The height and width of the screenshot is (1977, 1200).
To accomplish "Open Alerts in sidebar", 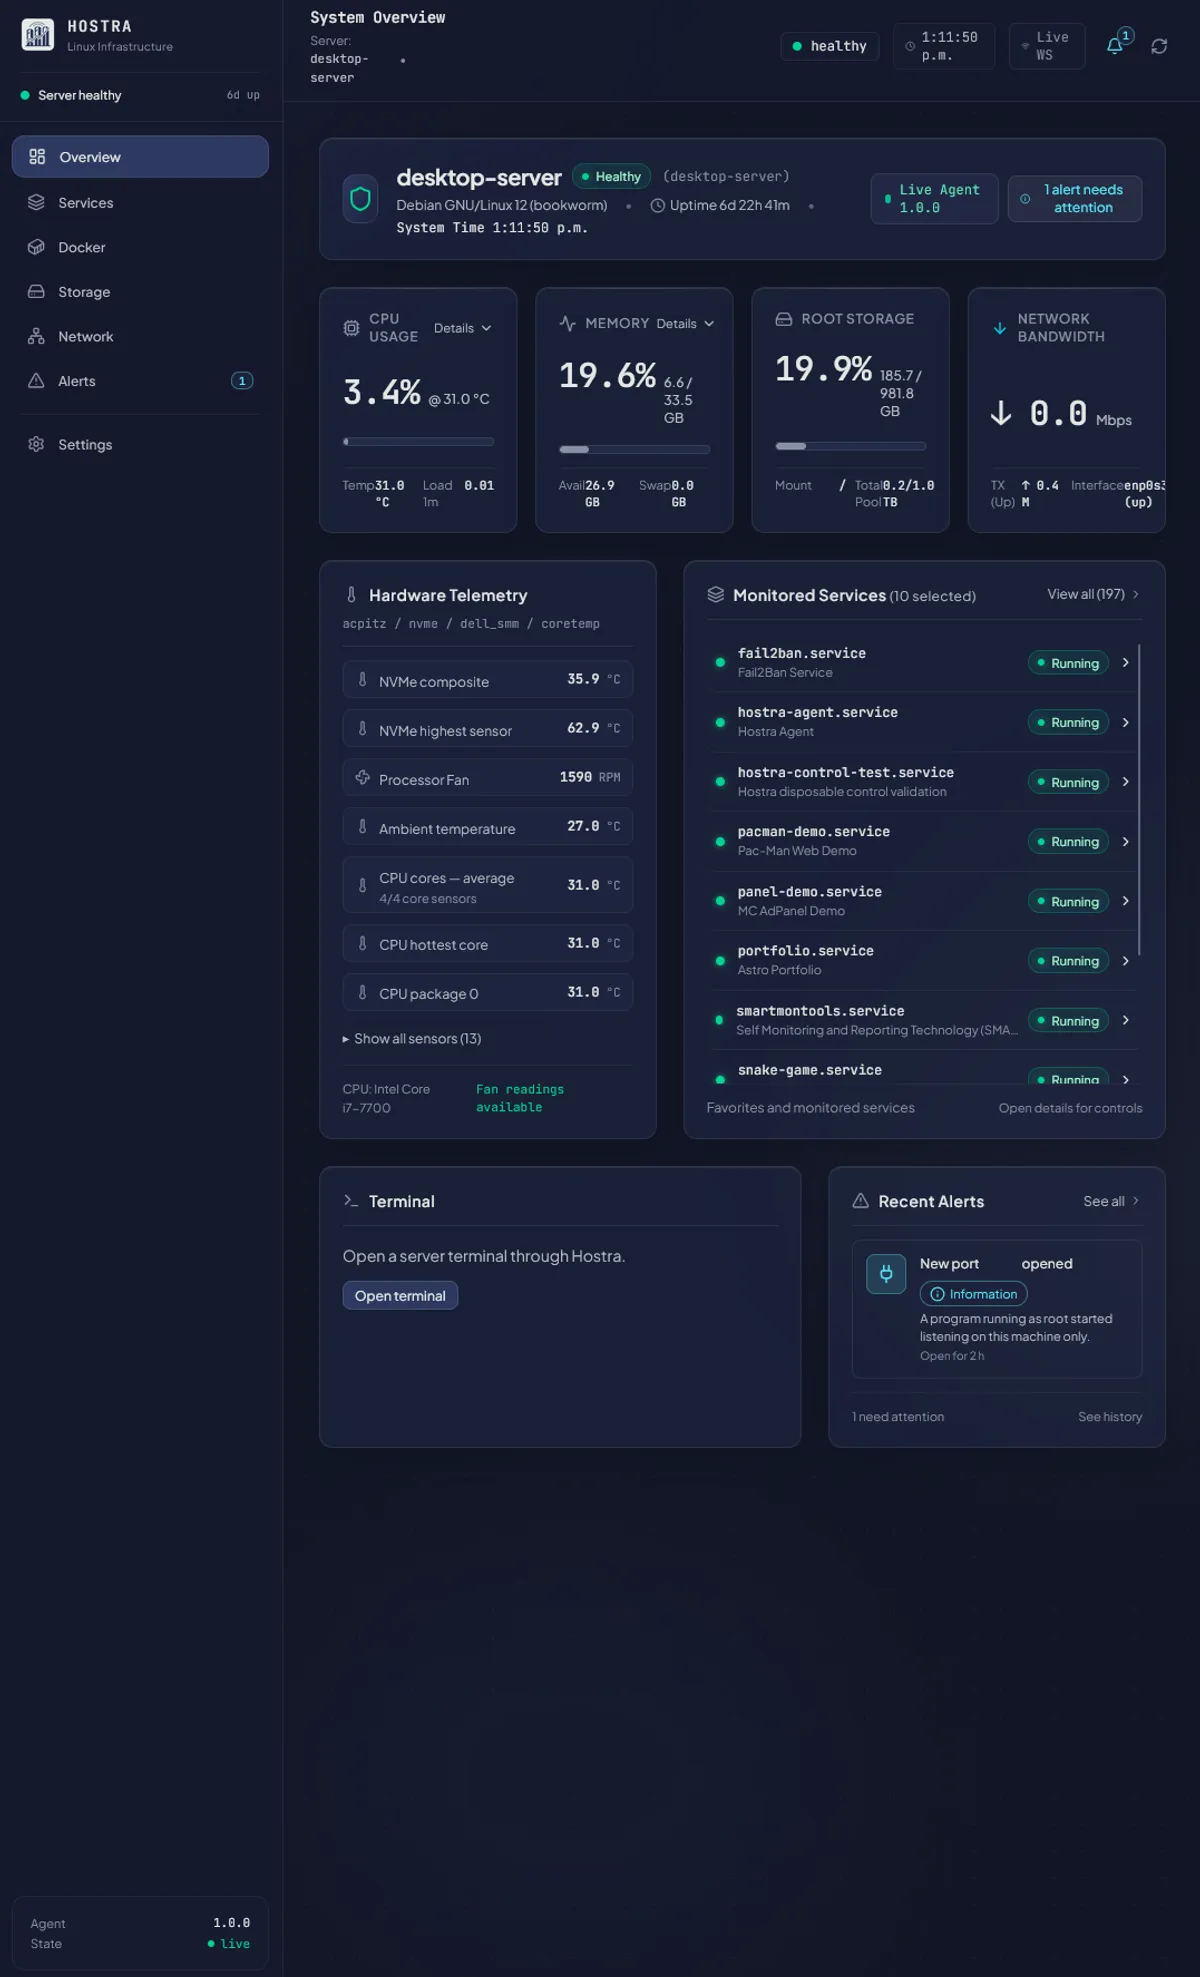I will click(140, 381).
